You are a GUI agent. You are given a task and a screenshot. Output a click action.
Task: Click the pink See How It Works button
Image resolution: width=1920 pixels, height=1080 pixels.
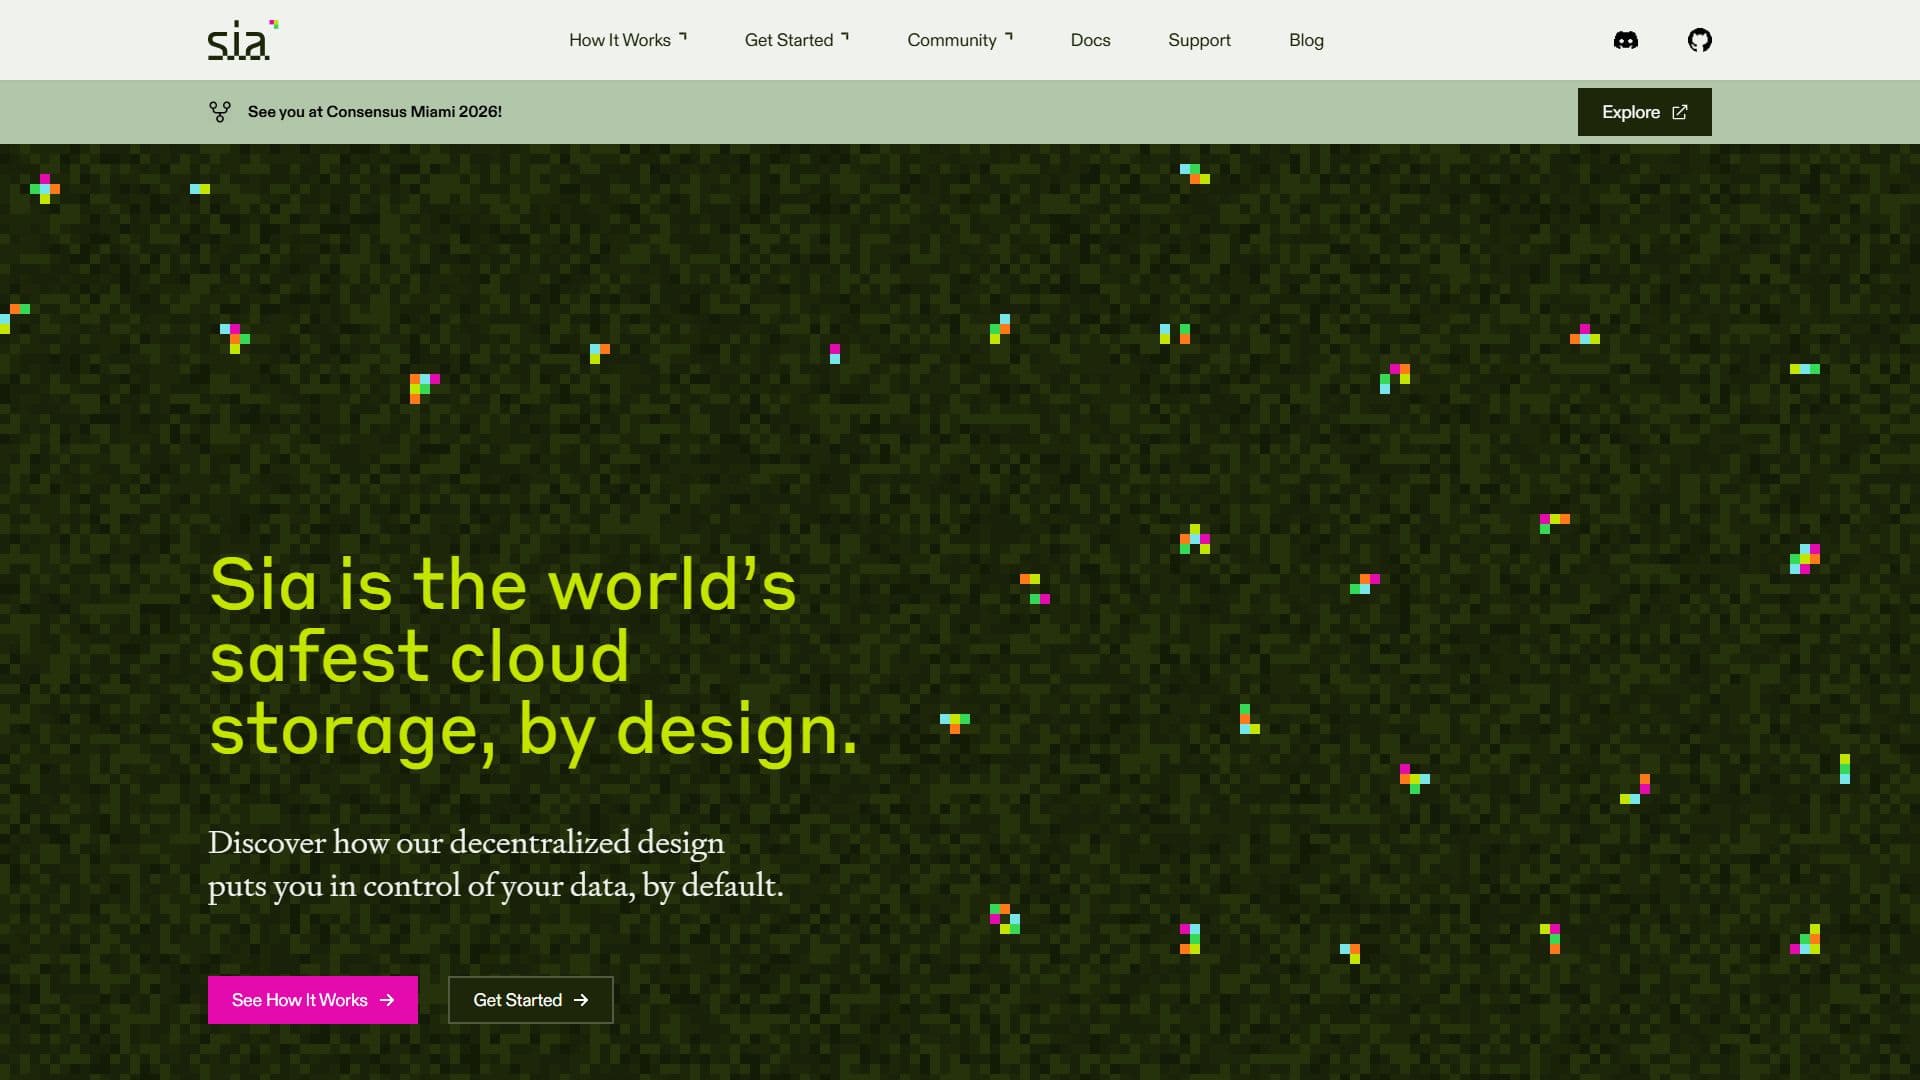(x=313, y=1000)
